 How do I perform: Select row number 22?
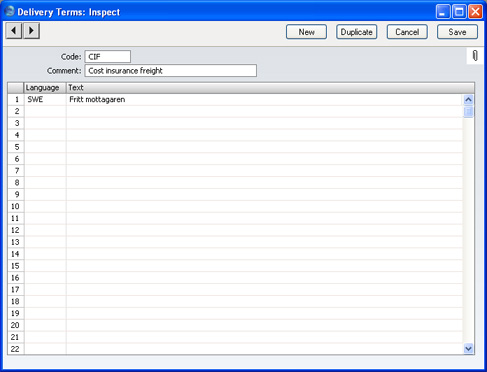point(16,349)
